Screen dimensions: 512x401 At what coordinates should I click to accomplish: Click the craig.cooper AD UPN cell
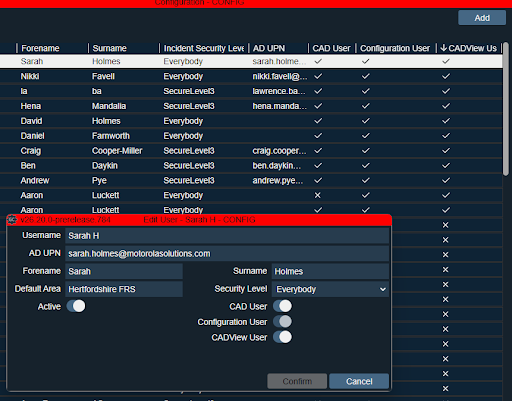pos(279,151)
